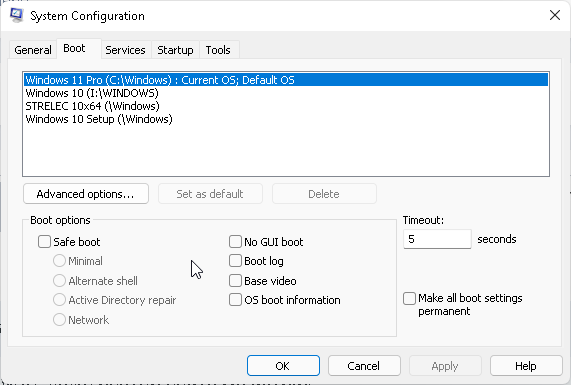Switch to the General tab
Viewport: 571px width, 385px height.
pos(33,50)
